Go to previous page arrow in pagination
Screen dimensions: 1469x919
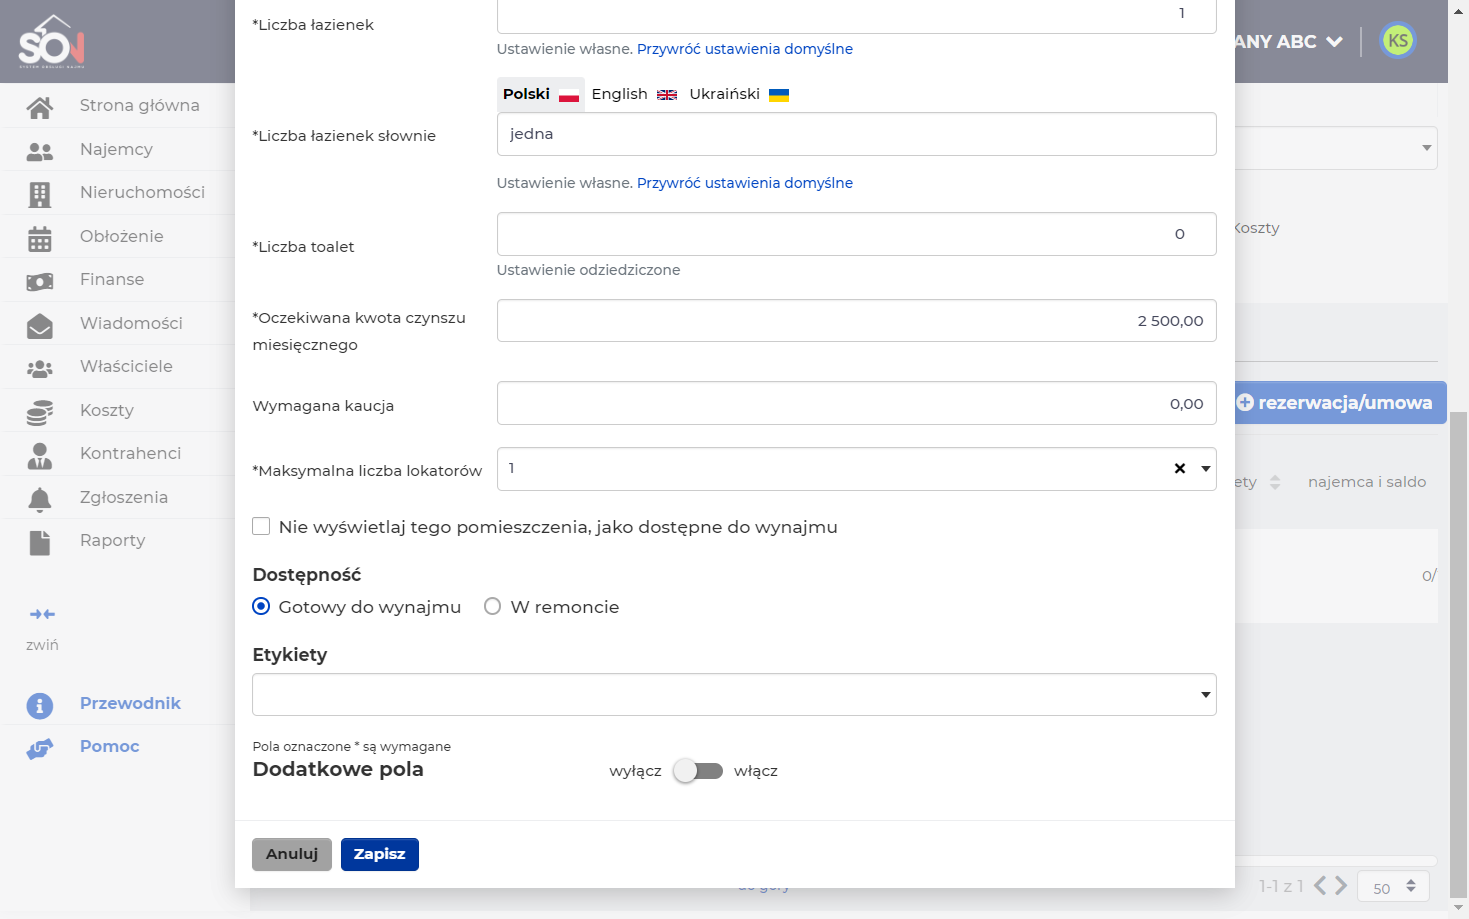pyautogui.click(x=1320, y=886)
